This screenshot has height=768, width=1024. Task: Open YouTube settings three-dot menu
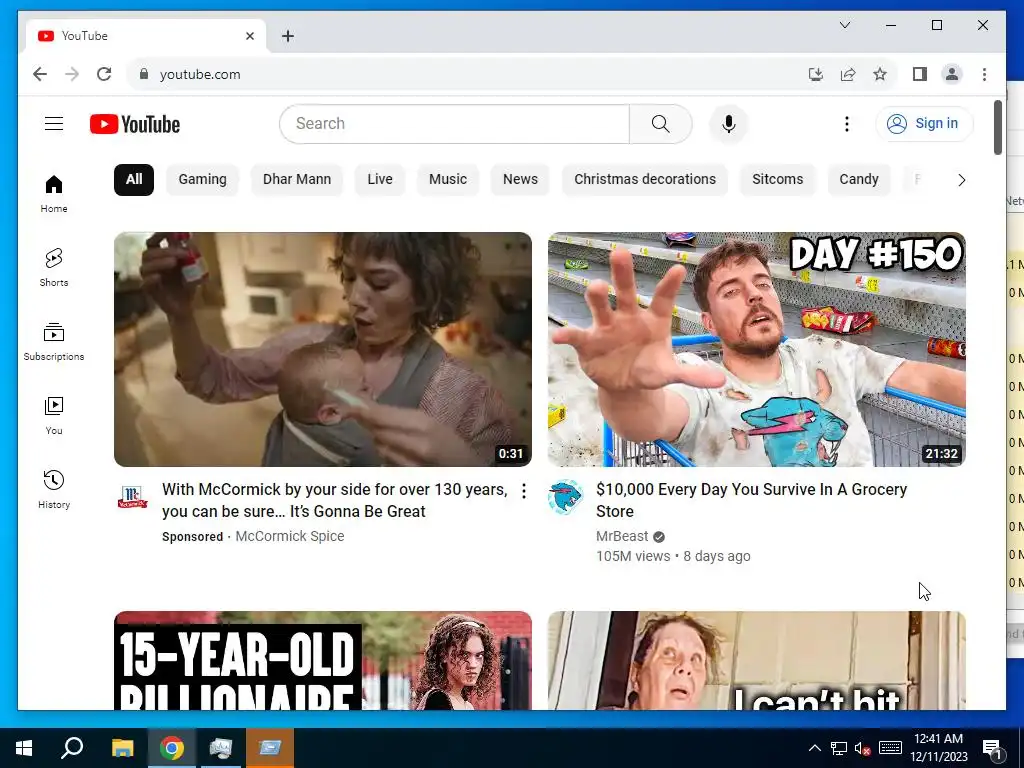click(x=846, y=124)
